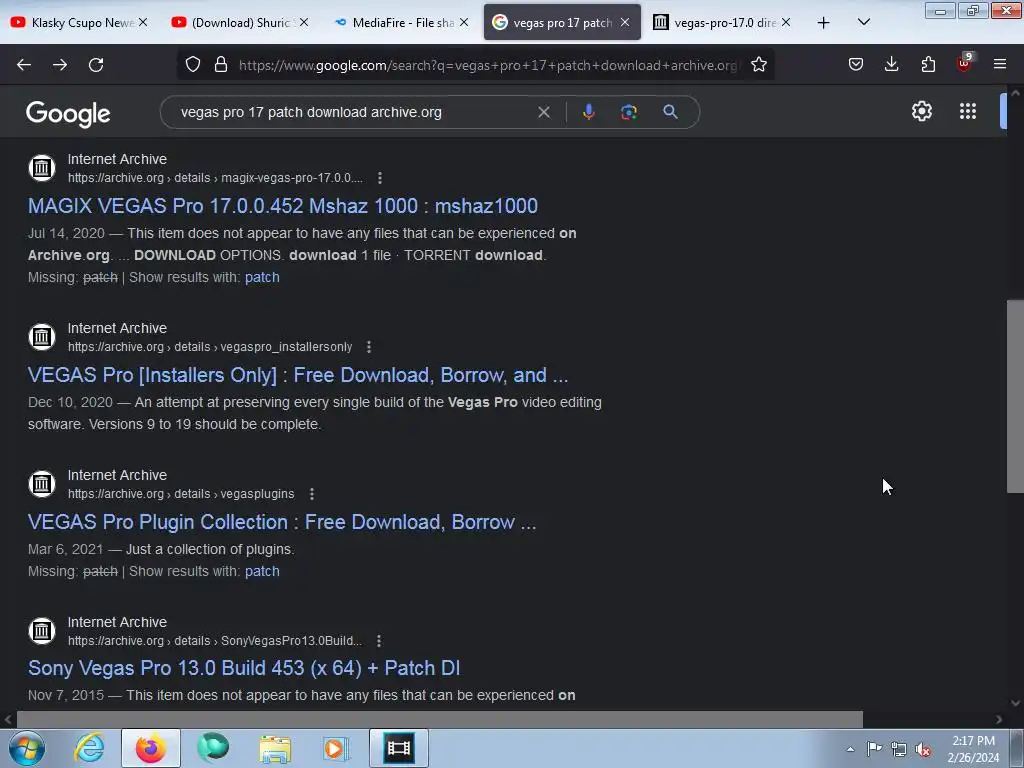Open the film strip app on taskbar
This screenshot has width=1024, height=768.
[398, 748]
